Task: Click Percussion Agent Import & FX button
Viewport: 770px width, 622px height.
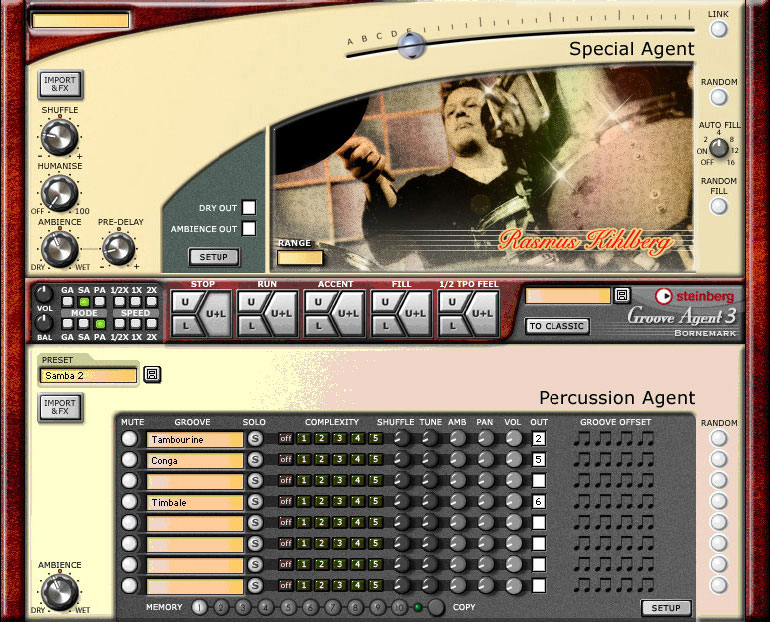Action: coord(60,407)
